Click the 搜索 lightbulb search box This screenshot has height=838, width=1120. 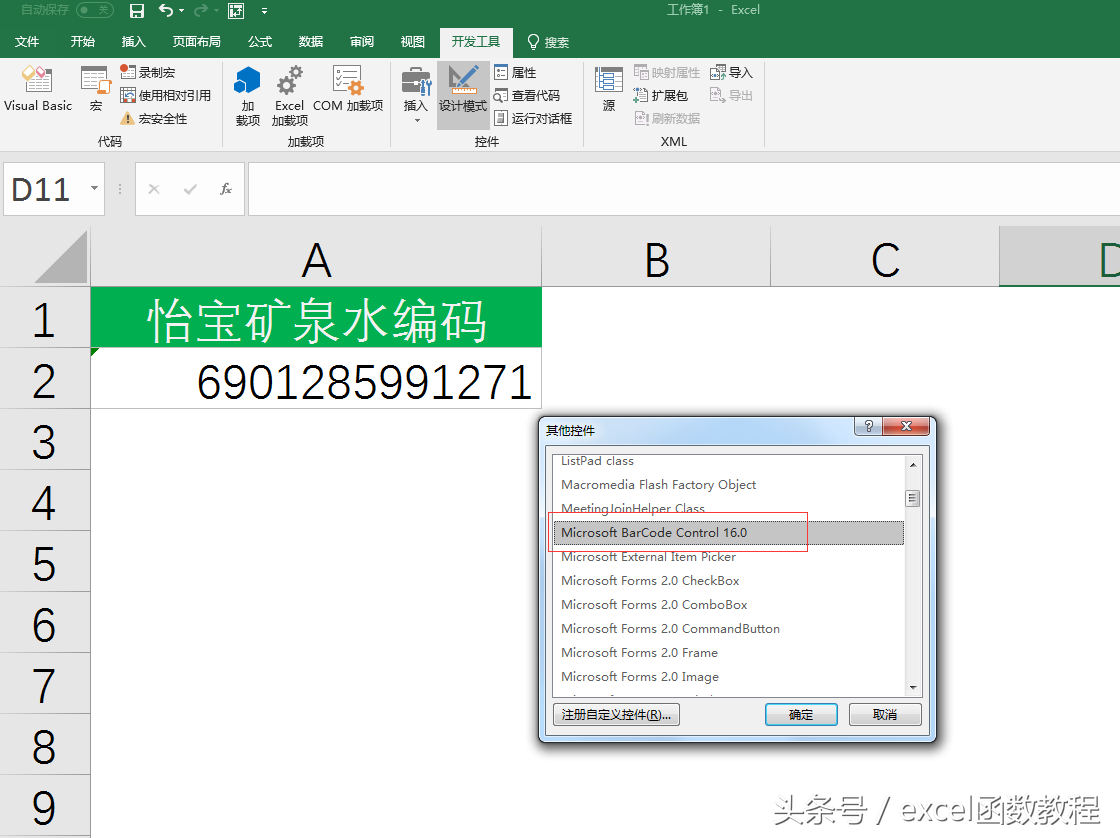click(548, 42)
